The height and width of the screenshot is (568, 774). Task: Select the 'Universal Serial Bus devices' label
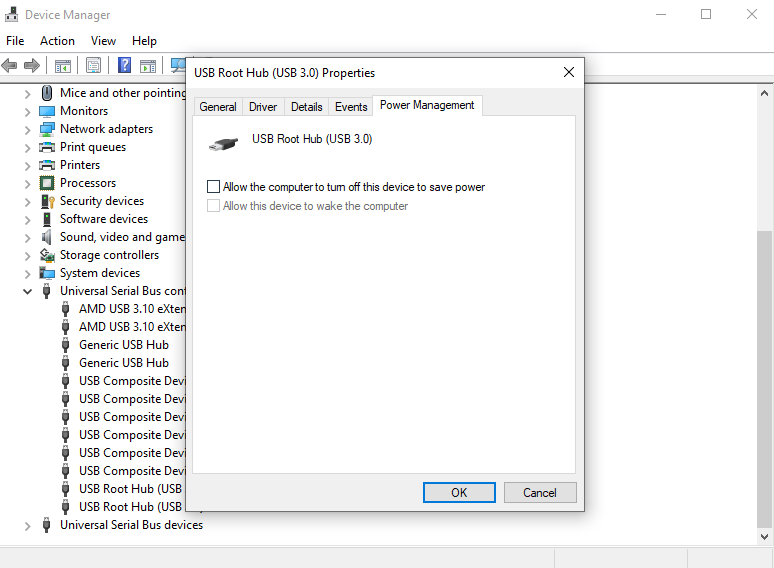pos(131,525)
